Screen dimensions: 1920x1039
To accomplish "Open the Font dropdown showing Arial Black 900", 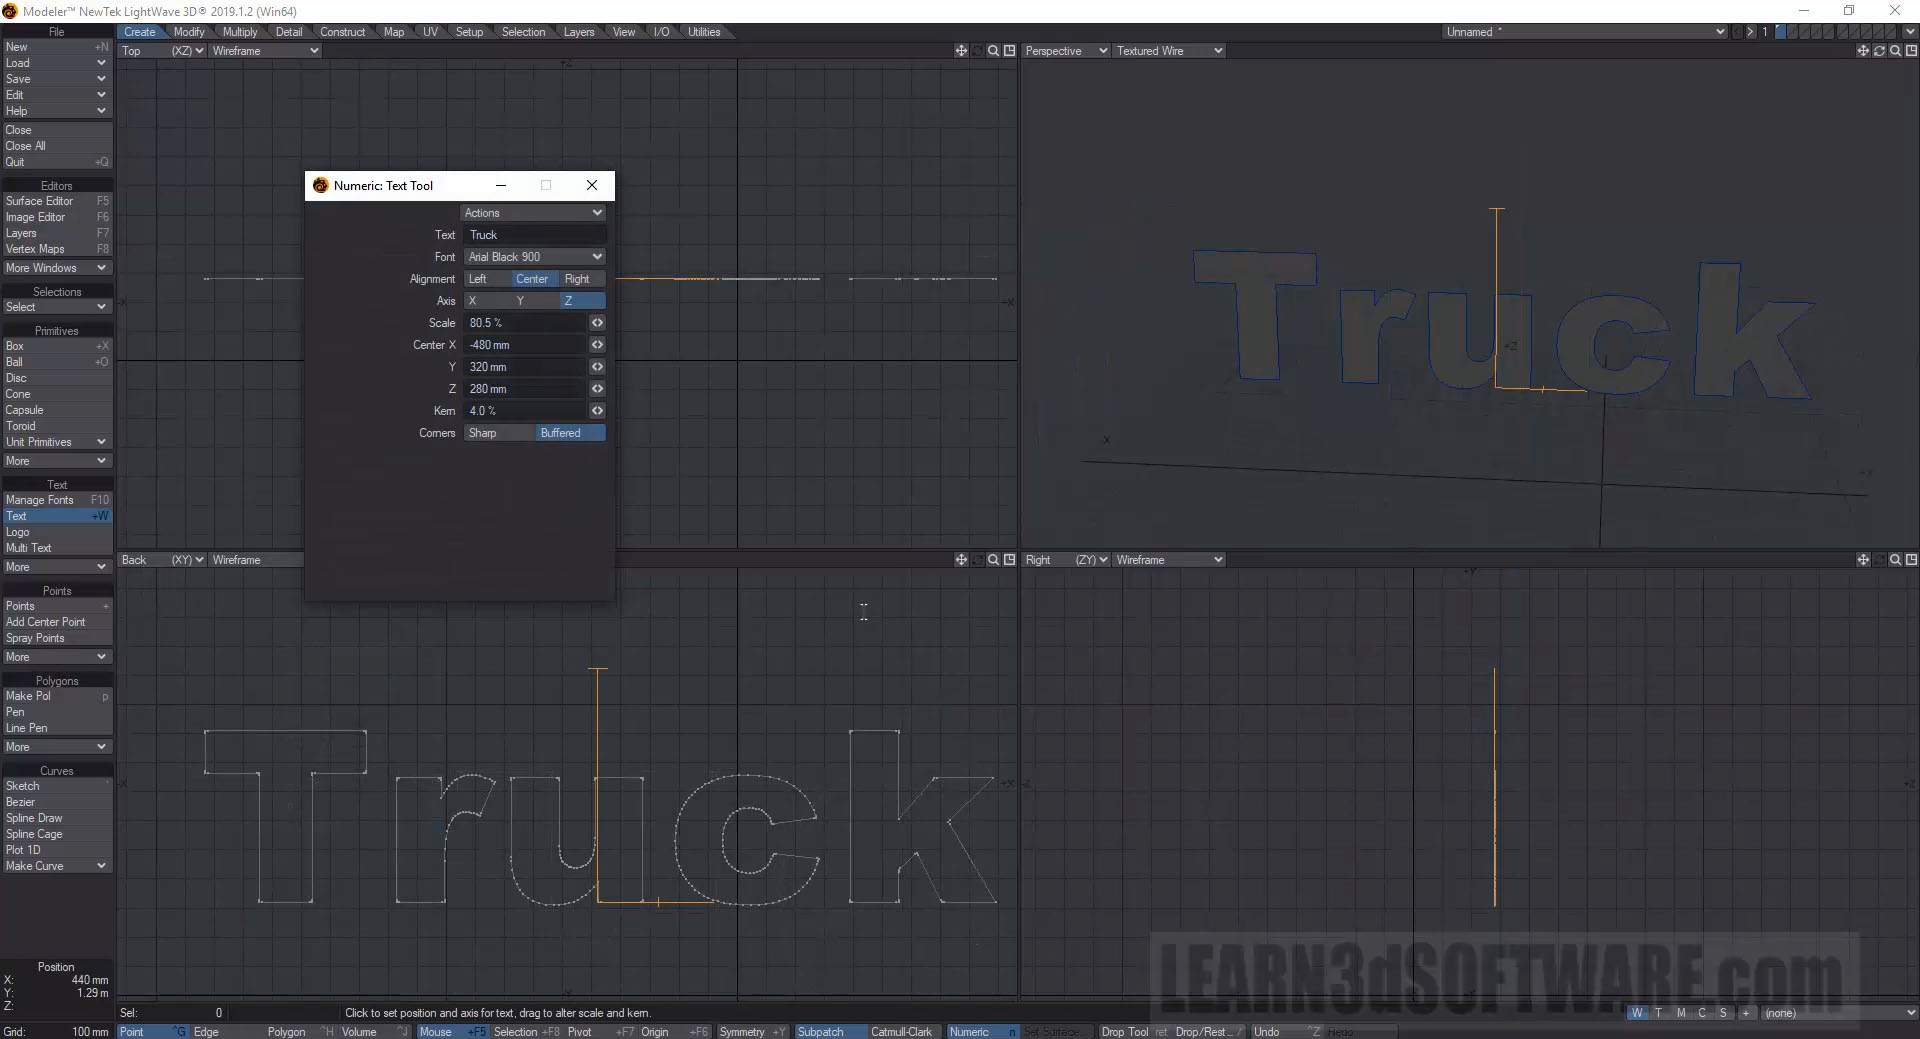I will [x=535, y=257].
